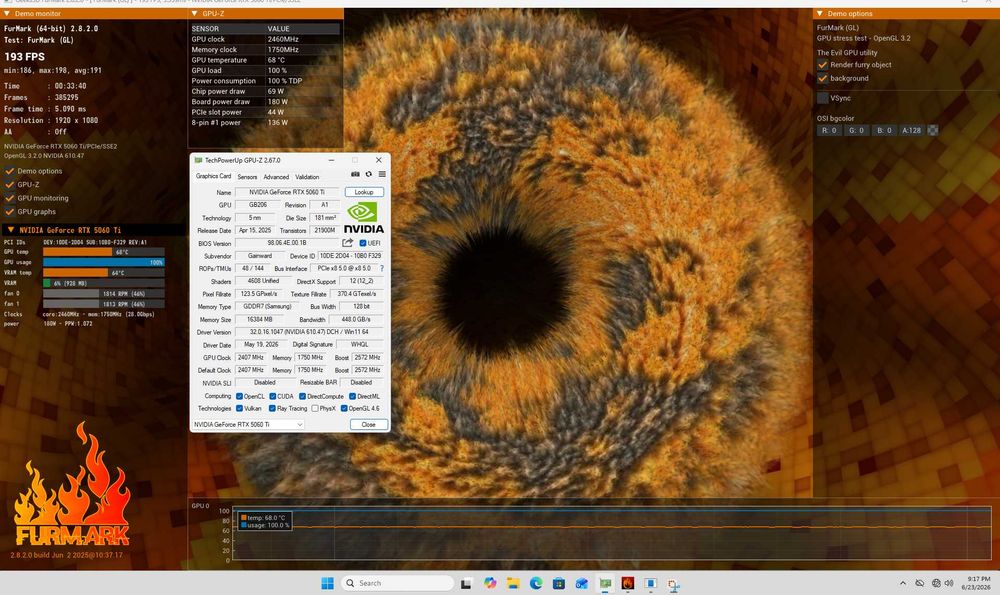Open Microsoft Edge from the taskbar
The height and width of the screenshot is (595, 1000).
[536, 583]
